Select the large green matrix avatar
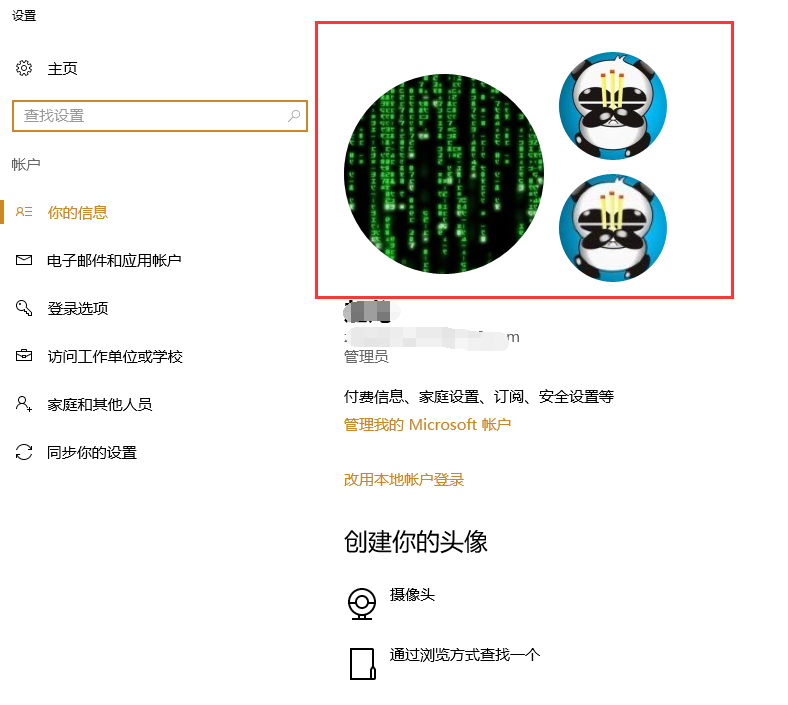 coord(444,174)
